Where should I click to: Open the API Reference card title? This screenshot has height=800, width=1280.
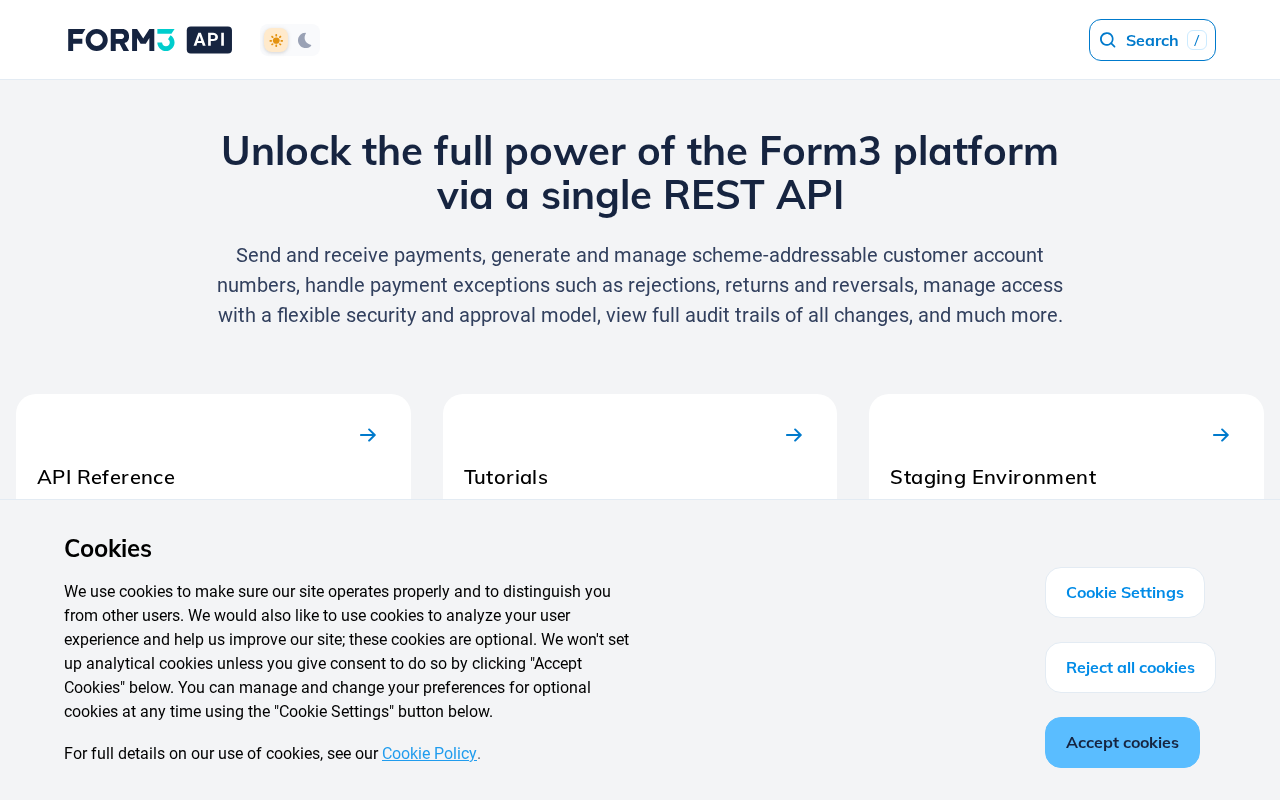[x=106, y=477]
